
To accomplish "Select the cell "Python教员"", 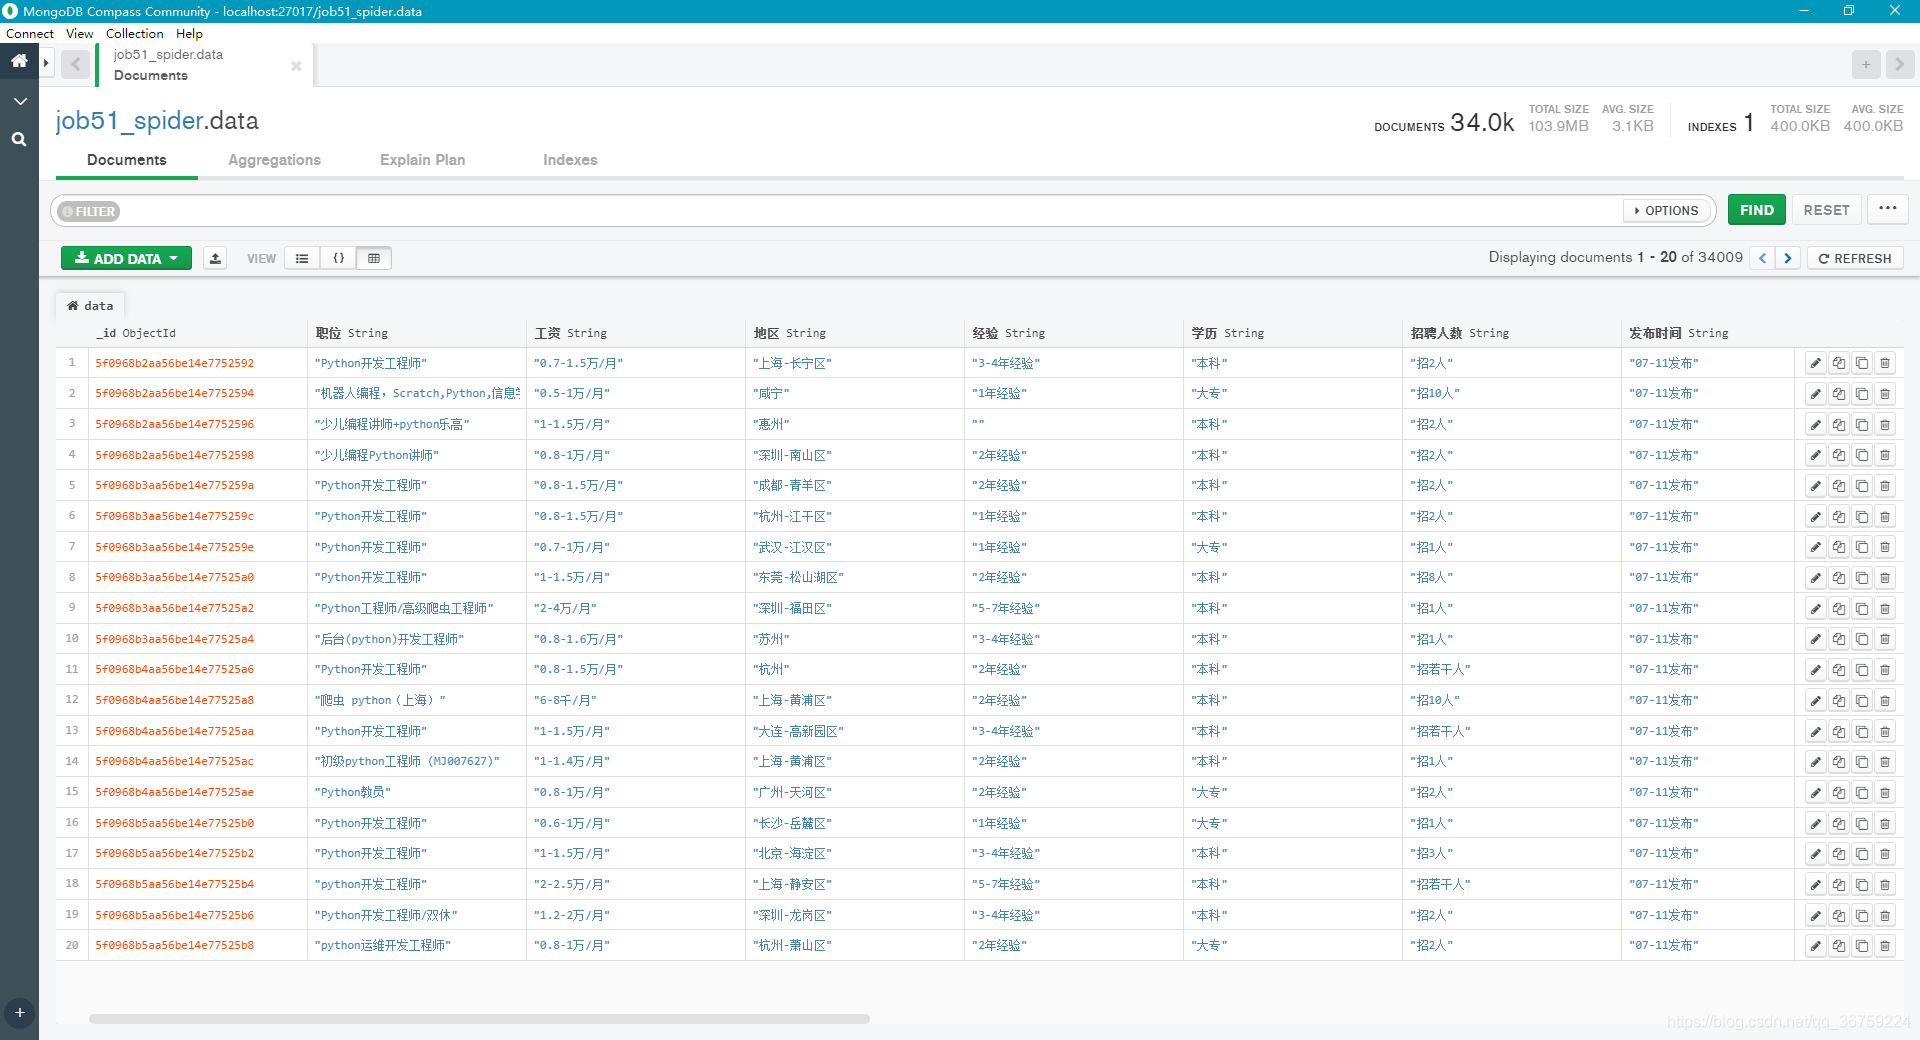I will 353,792.
